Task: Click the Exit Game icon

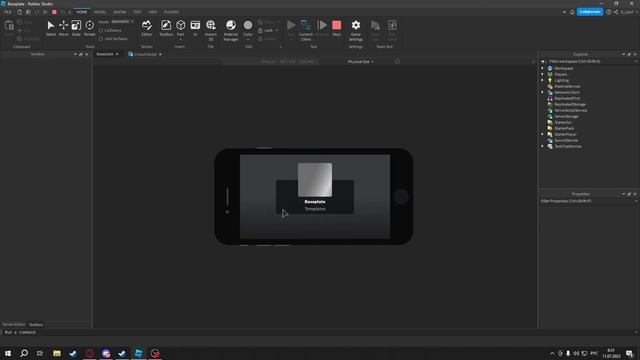Action: (392, 29)
